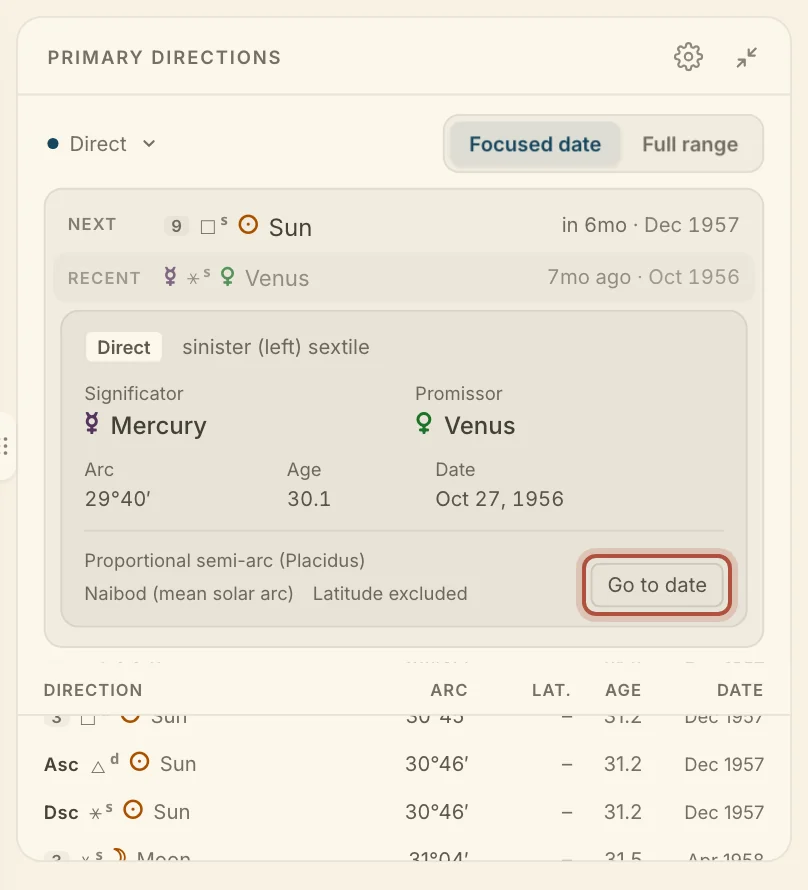This screenshot has width=808, height=890.
Task: Click Venus promissor symbol
Action: coord(424,423)
